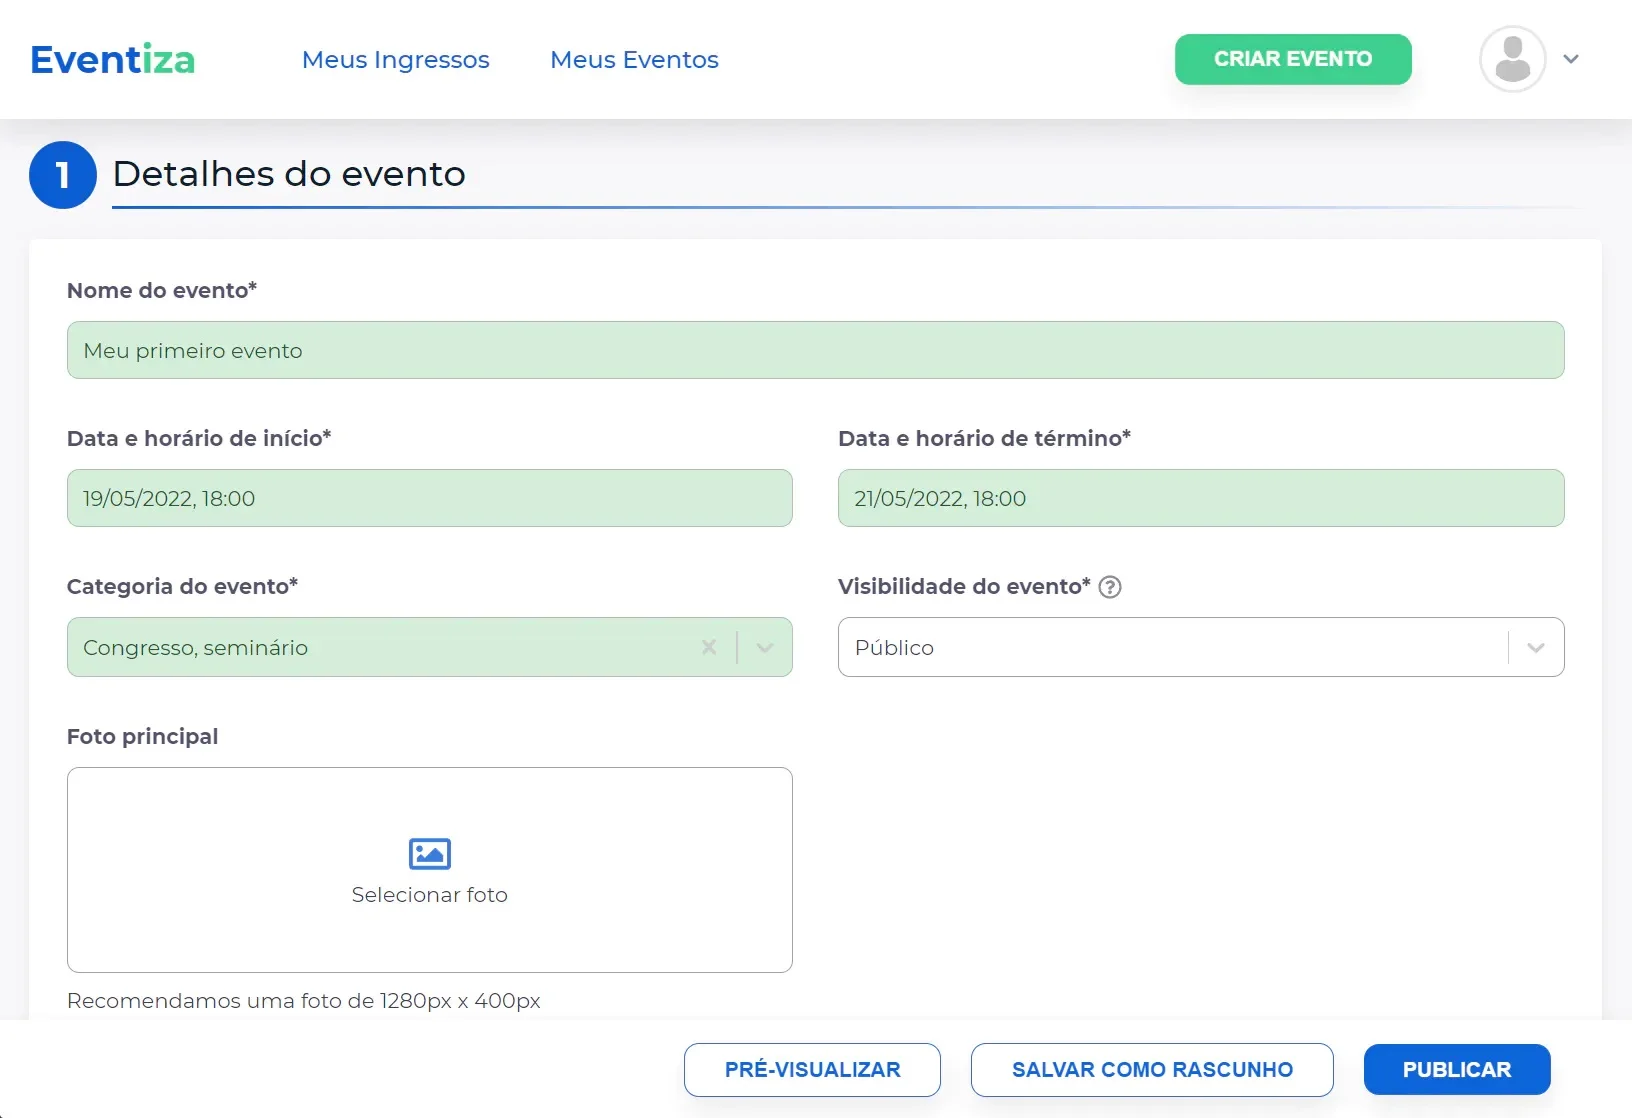The height and width of the screenshot is (1118, 1632).
Task: Go to Meus Ingressos
Action: (x=396, y=60)
